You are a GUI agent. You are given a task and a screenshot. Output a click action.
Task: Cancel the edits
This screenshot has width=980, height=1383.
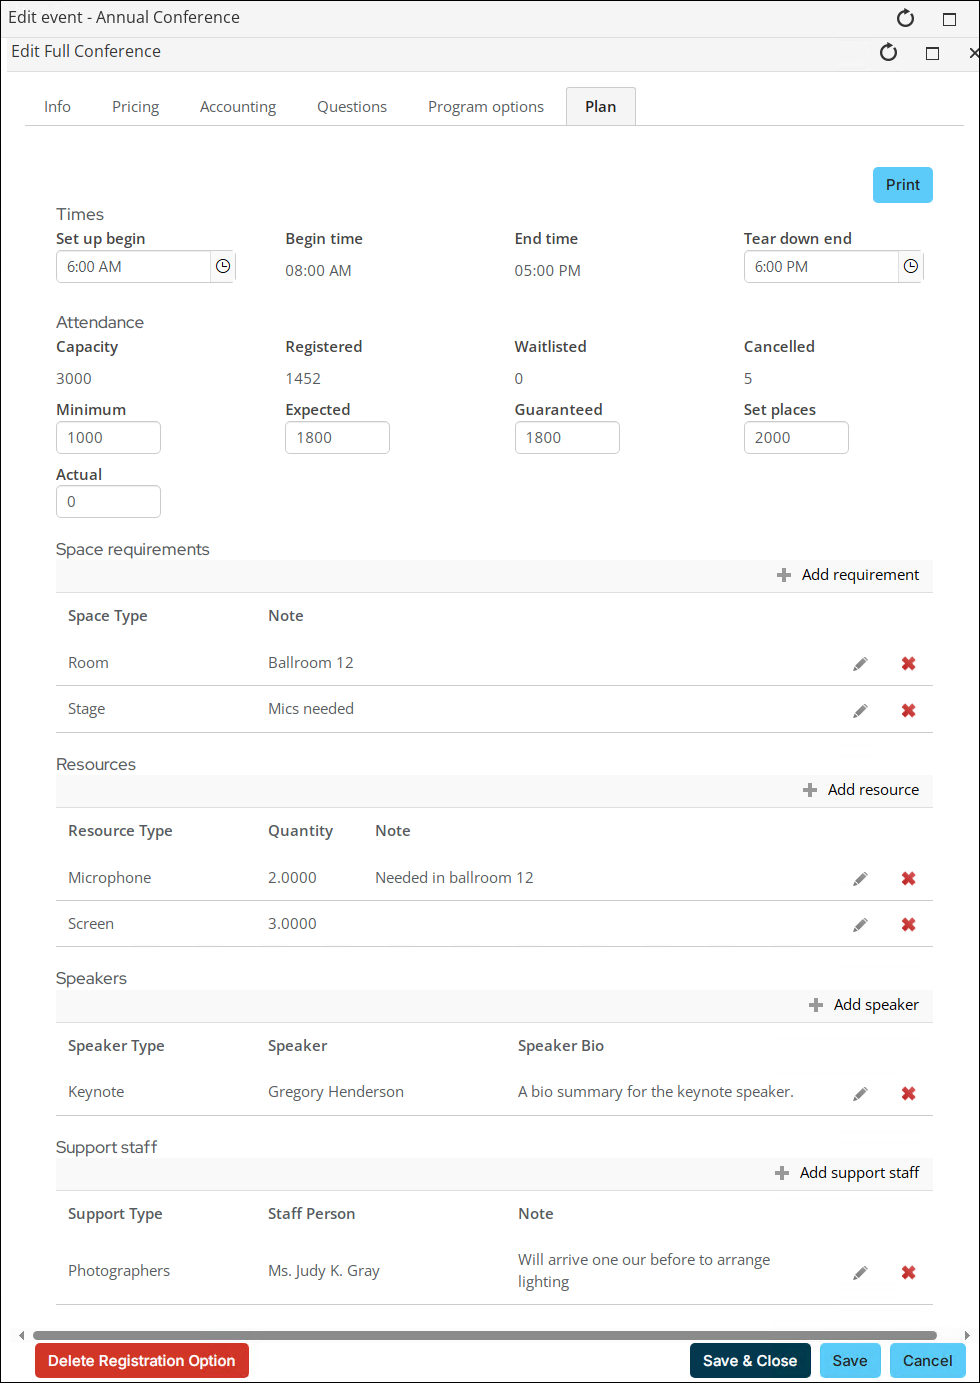point(928,1361)
